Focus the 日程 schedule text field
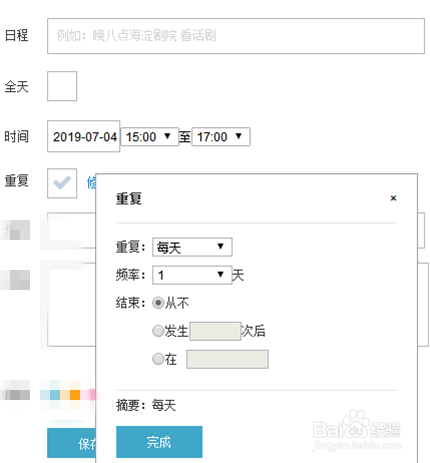430x463 pixels. click(236, 36)
